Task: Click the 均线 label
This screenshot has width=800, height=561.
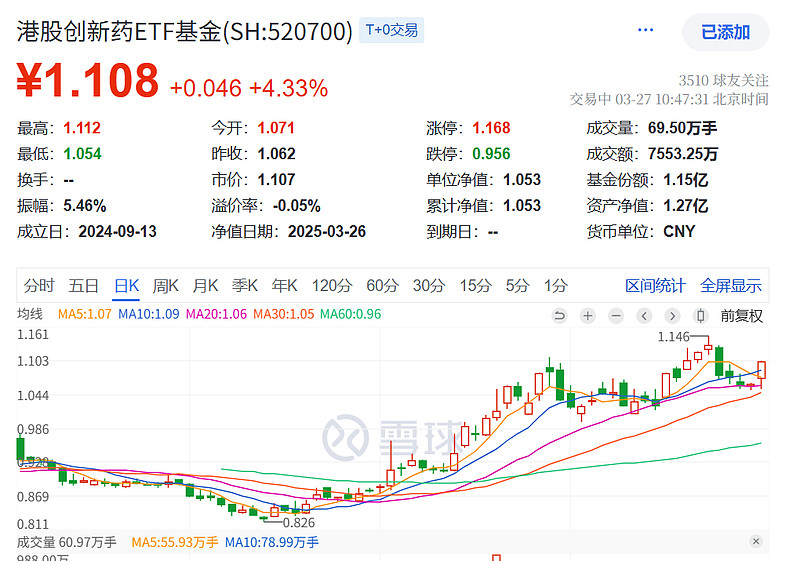Action: [30, 314]
